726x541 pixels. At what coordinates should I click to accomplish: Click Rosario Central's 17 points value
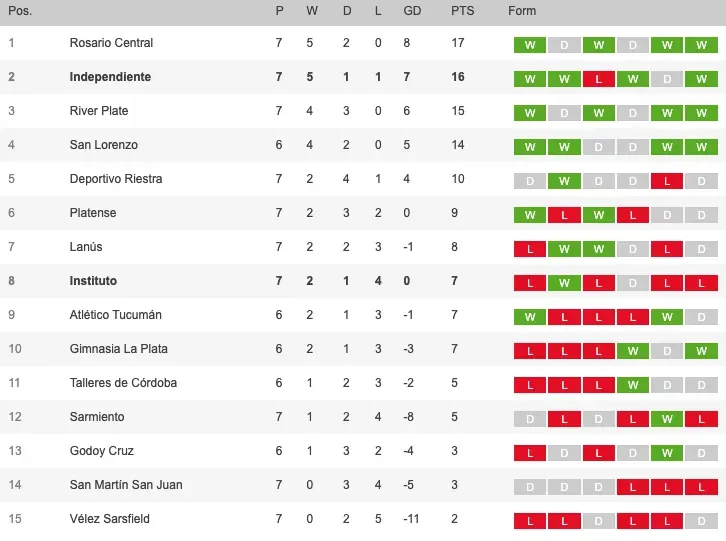[x=458, y=43]
